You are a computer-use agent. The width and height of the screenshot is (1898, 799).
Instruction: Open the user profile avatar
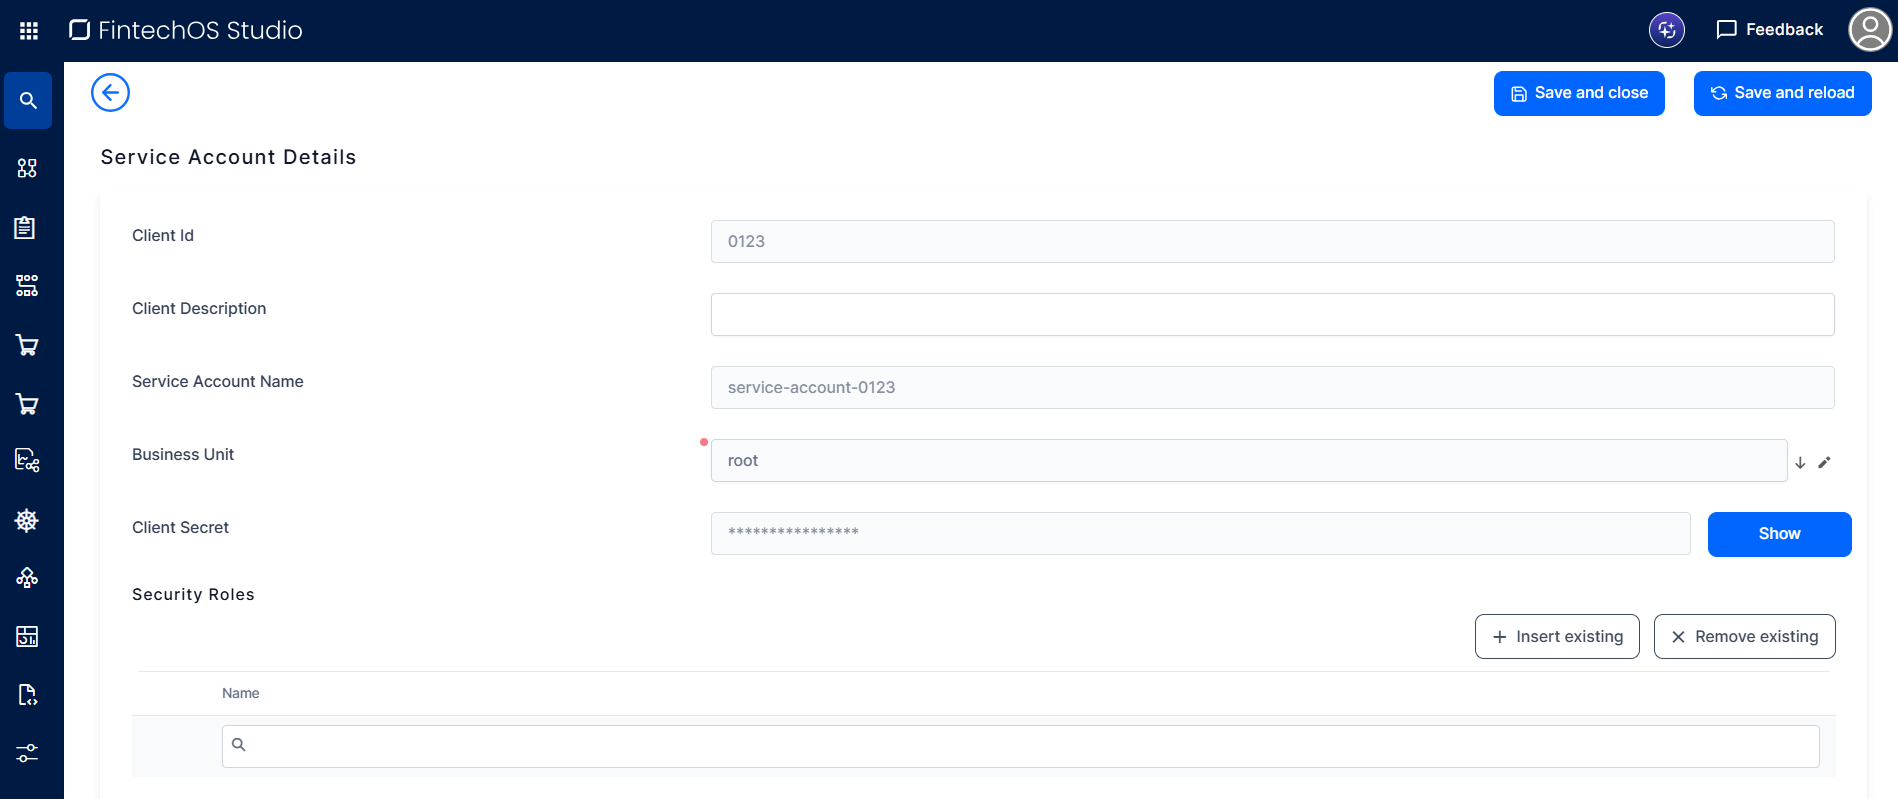(x=1869, y=30)
